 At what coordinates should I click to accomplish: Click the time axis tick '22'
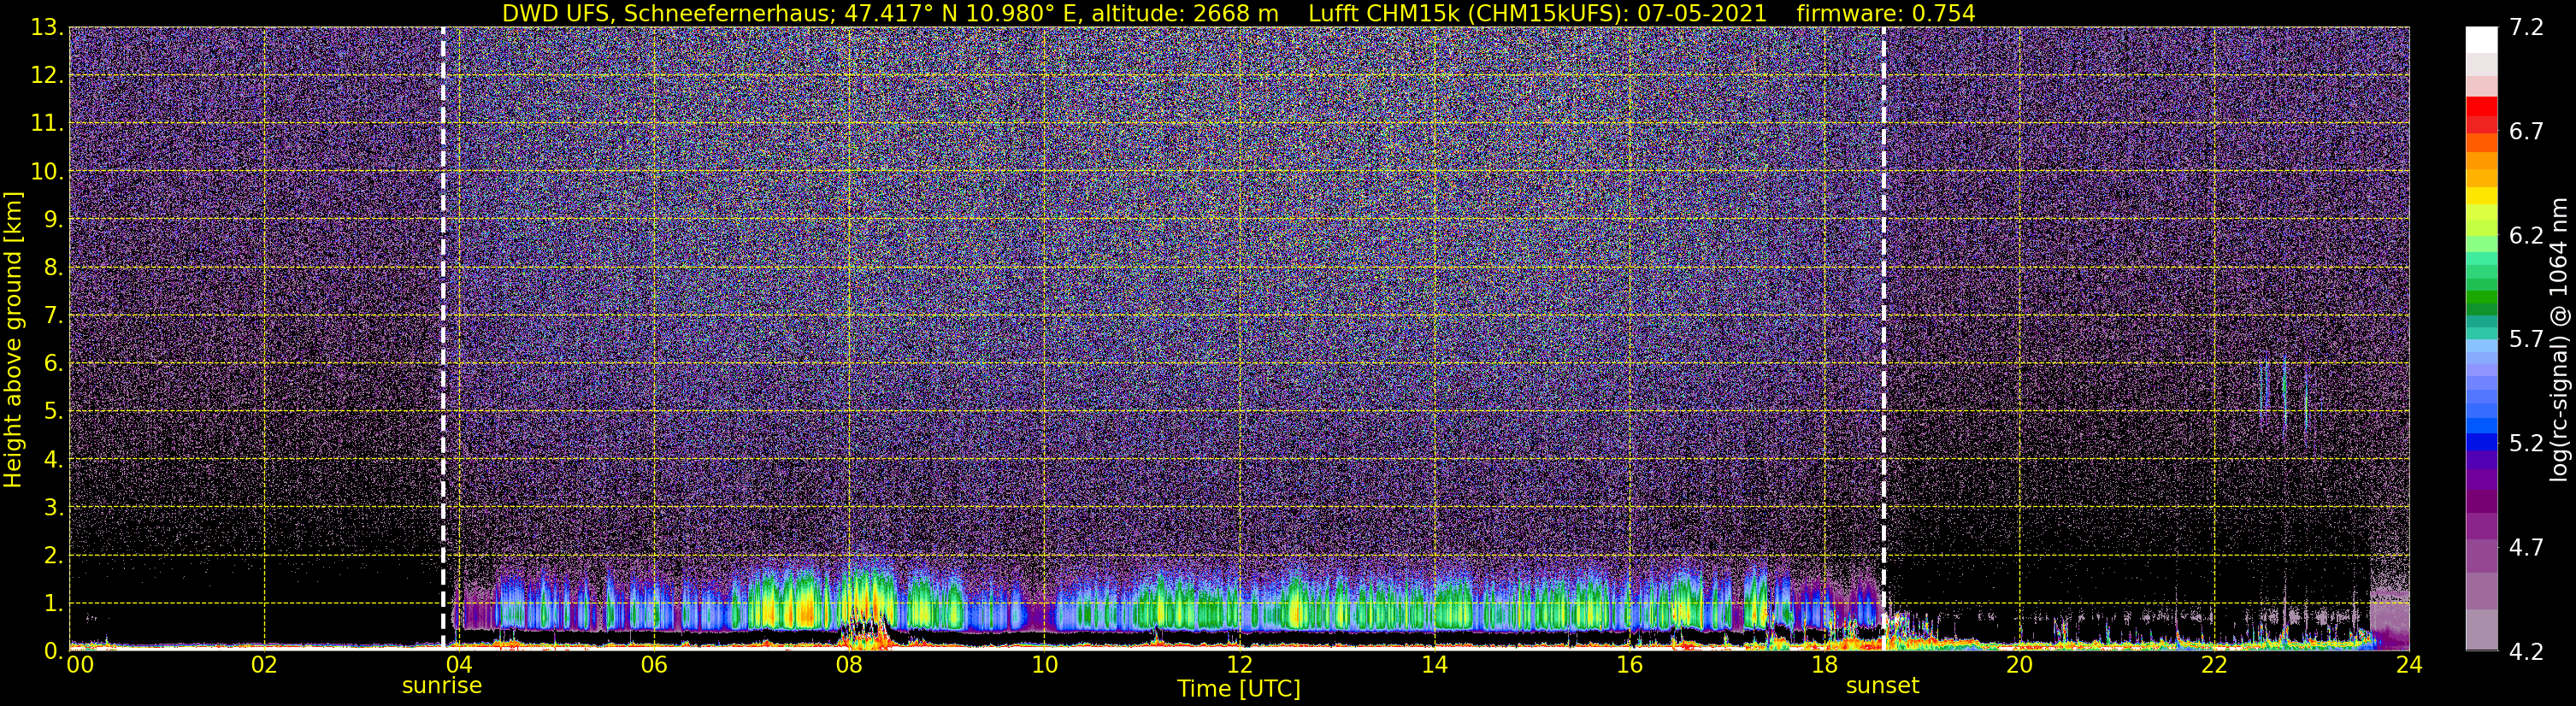tap(2214, 665)
